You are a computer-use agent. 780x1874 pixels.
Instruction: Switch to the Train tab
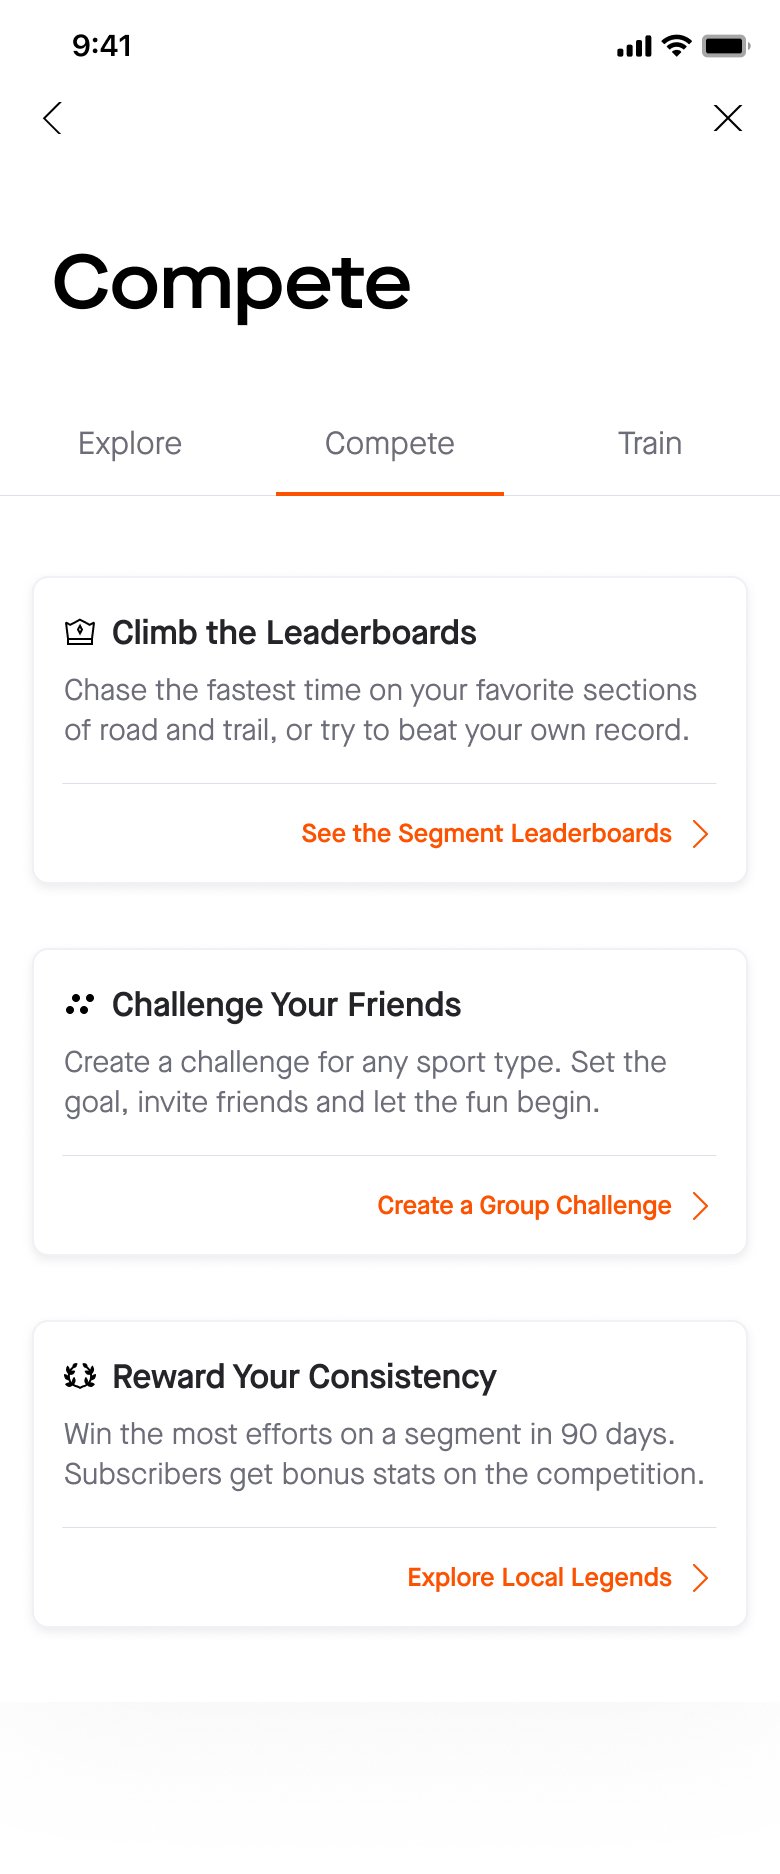[650, 443]
